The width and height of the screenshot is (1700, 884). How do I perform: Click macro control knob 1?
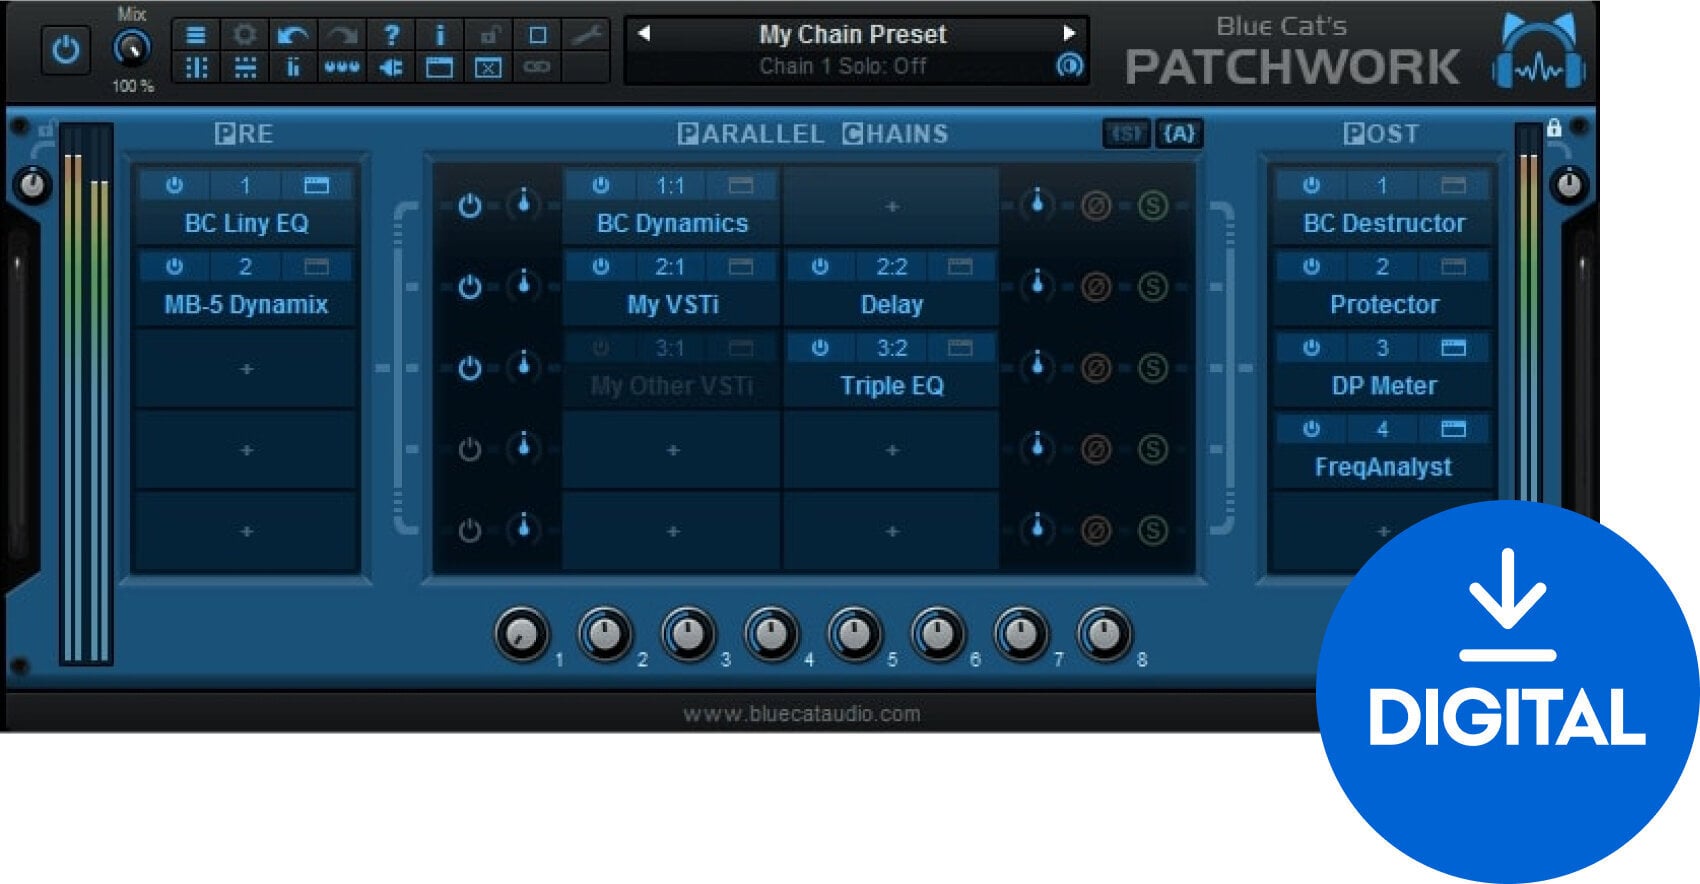click(522, 634)
